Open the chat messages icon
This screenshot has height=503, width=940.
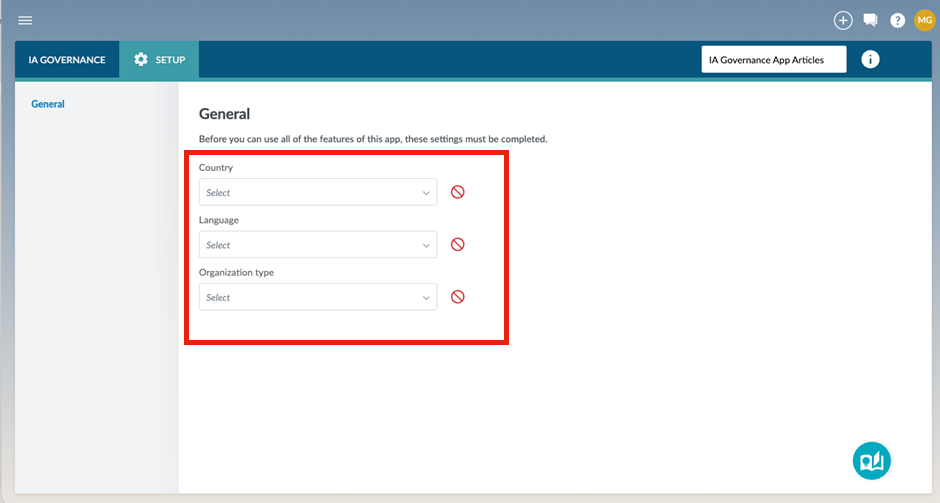click(x=870, y=20)
